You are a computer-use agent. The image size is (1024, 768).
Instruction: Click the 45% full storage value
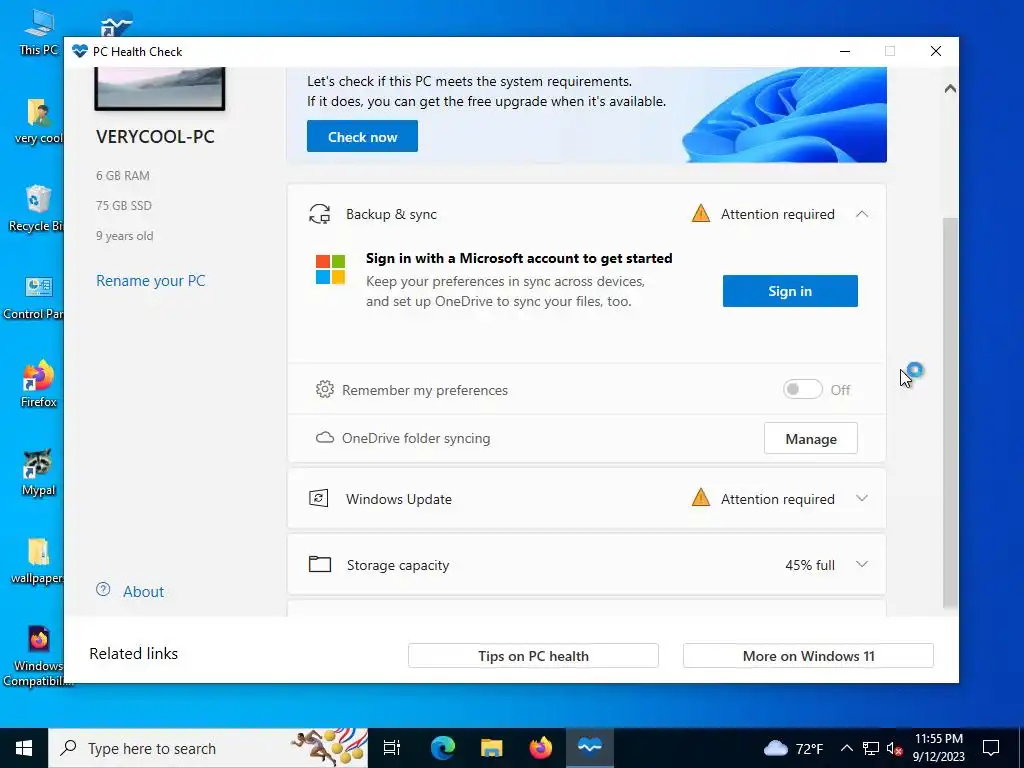[x=810, y=565]
